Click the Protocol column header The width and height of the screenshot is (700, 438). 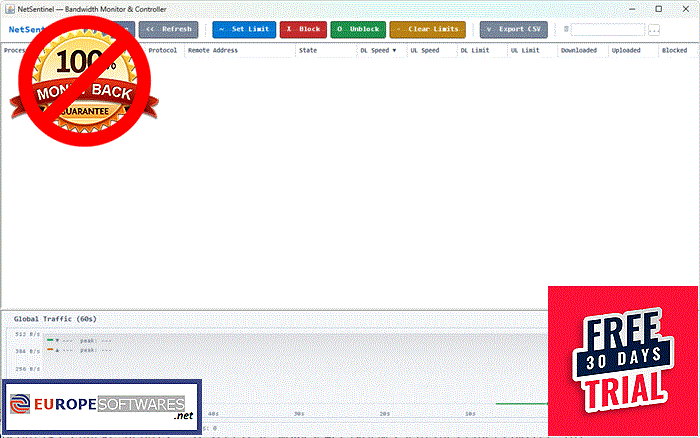pyautogui.click(x=162, y=50)
